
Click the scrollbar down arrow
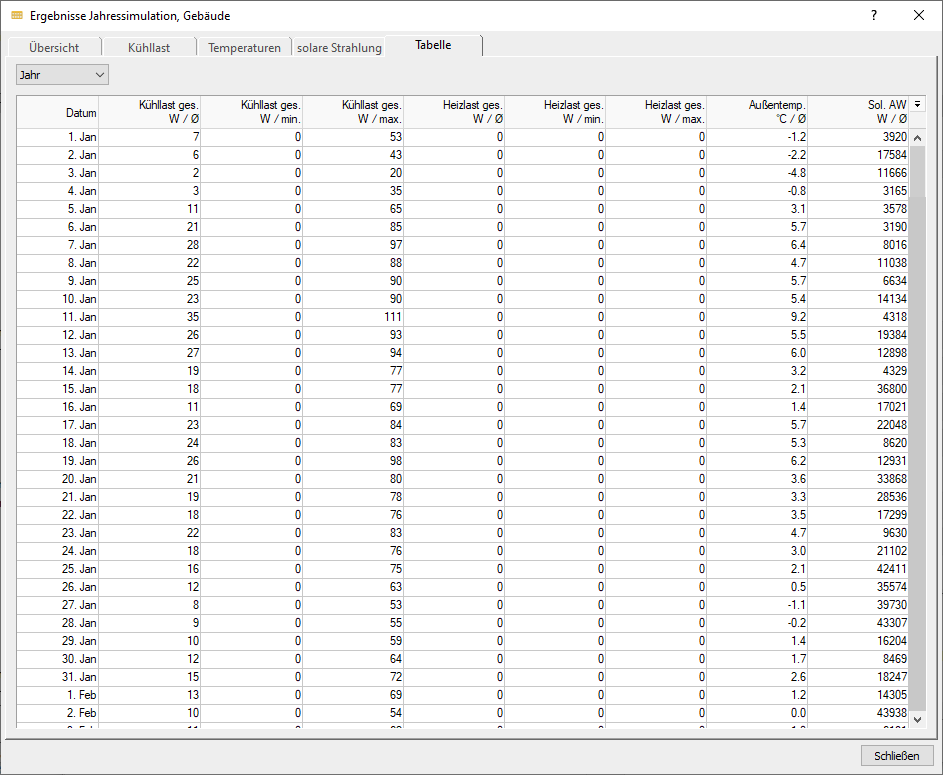917,719
